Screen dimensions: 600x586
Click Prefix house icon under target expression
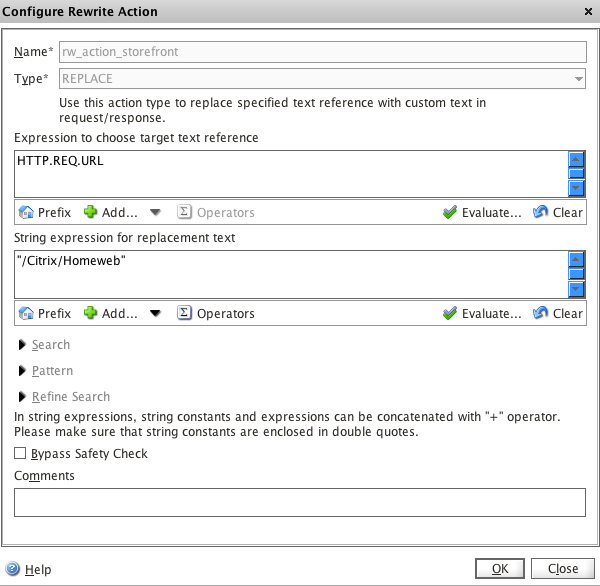pos(26,212)
